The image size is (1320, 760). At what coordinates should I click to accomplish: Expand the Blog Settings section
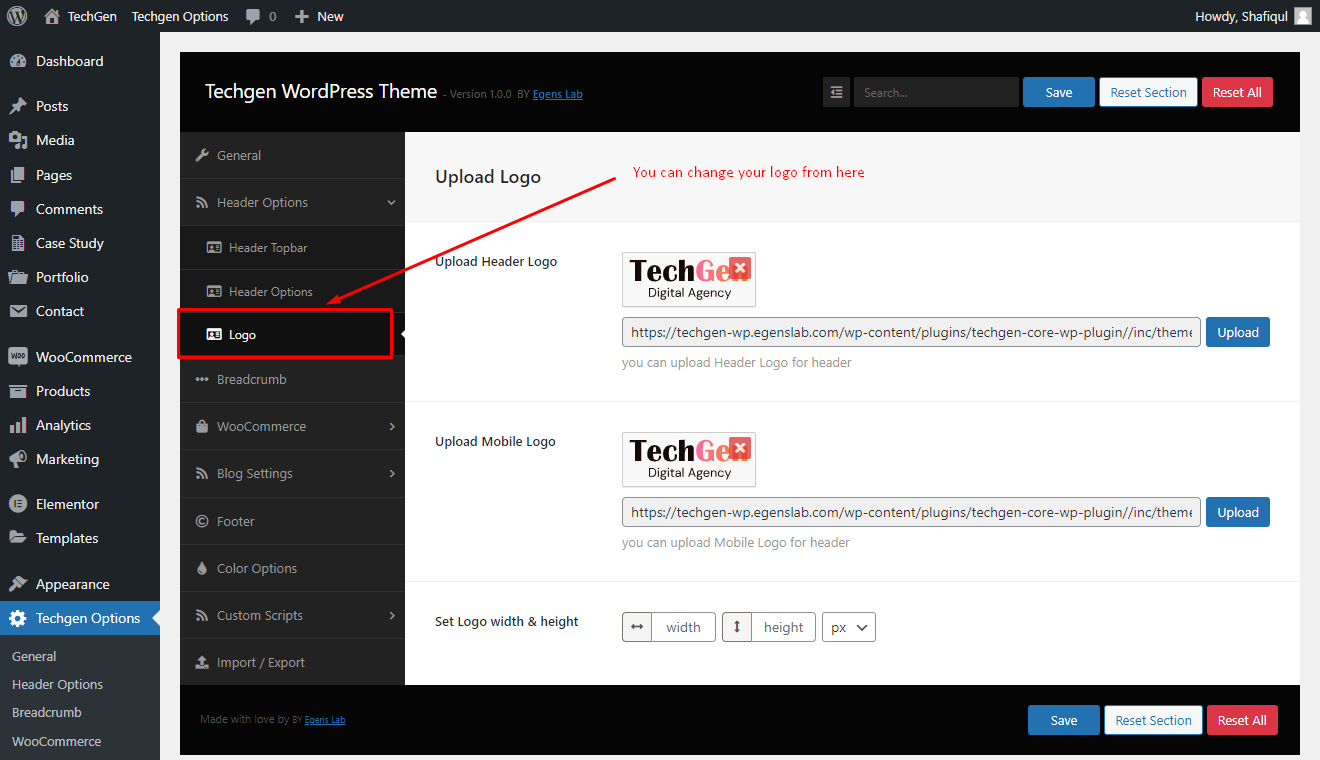292,473
